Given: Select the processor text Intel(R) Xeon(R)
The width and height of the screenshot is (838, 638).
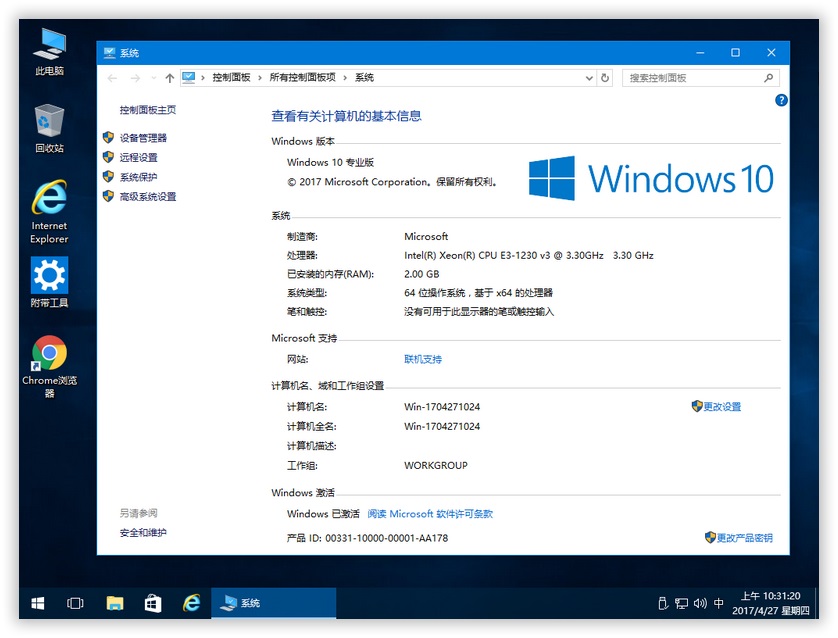Looking at the screenshot, I should point(529,255).
